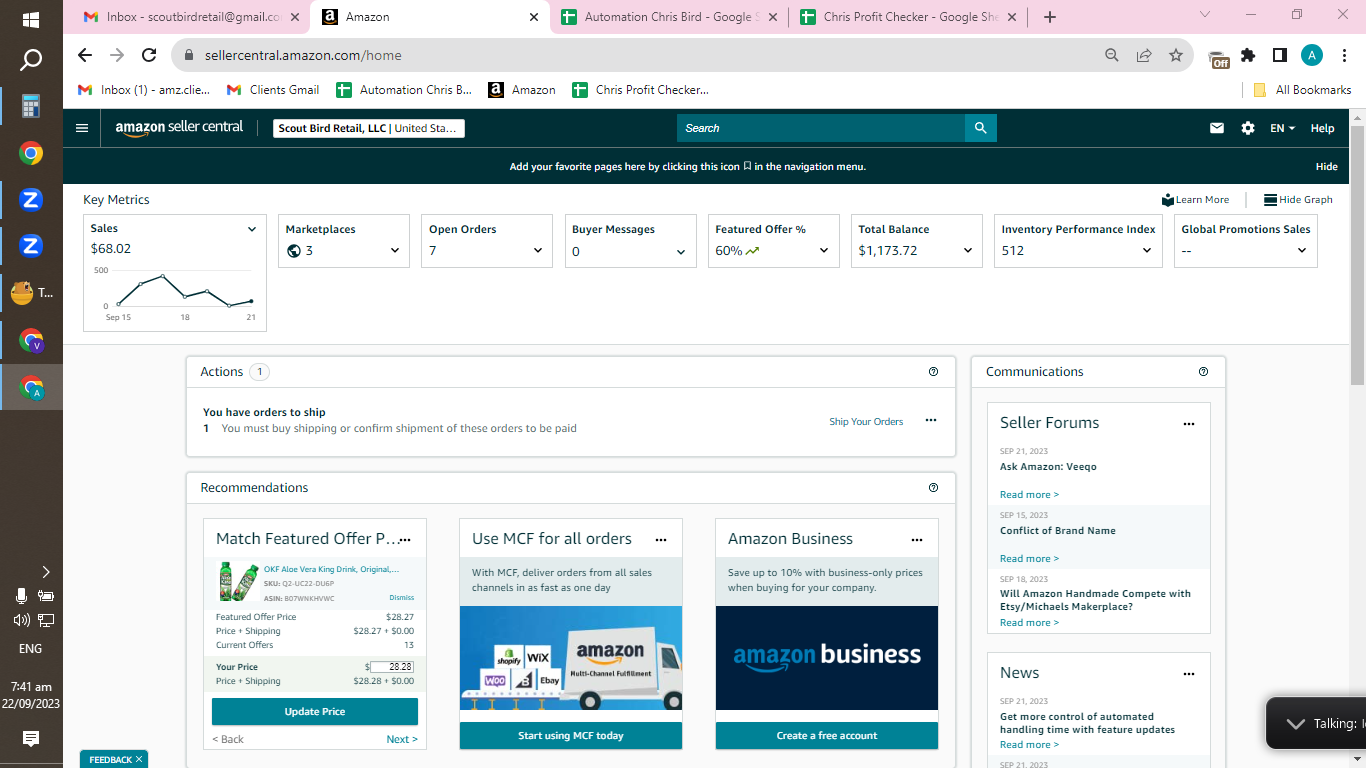The image size is (1366, 768).
Task: Click the Ship Your Orders link
Action: tap(866, 422)
